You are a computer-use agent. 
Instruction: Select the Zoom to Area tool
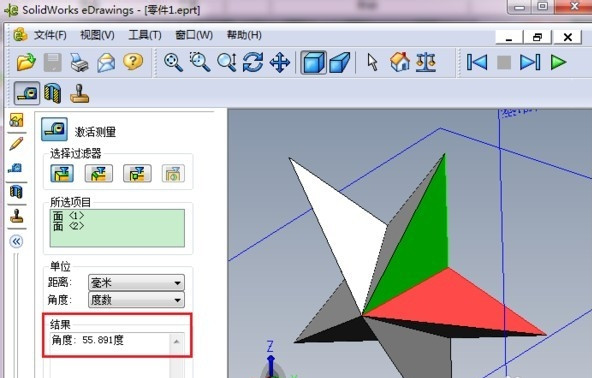pos(200,62)
